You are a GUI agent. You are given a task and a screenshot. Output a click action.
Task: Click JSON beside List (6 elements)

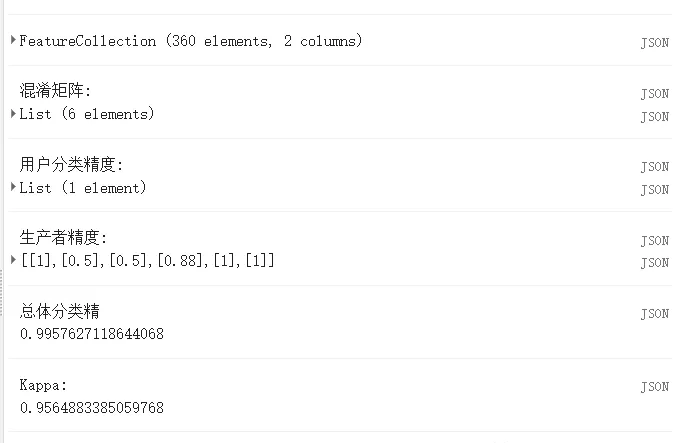[655, 116]
